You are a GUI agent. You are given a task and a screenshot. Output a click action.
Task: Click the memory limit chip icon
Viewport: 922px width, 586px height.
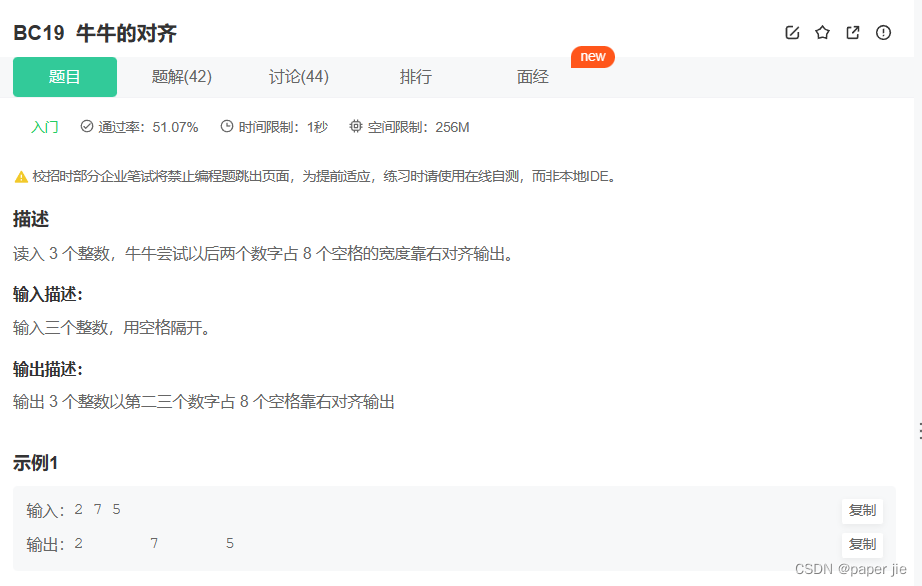tap(356, 126)
